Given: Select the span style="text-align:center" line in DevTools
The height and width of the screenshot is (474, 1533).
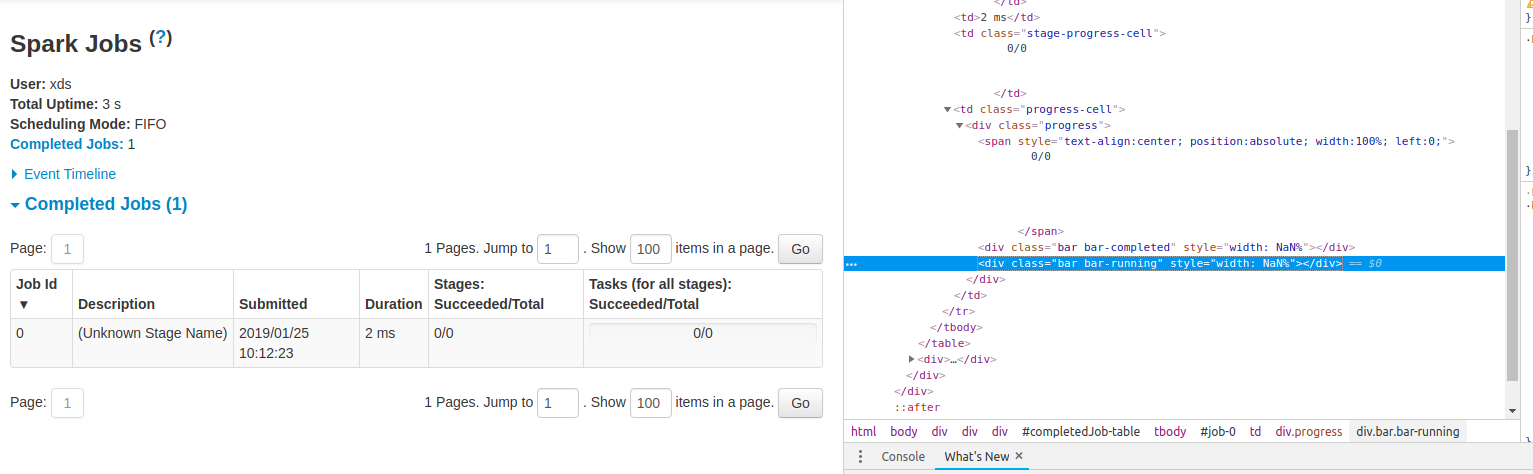Looking at the screenshot, I should click(x=1216, y=141).
